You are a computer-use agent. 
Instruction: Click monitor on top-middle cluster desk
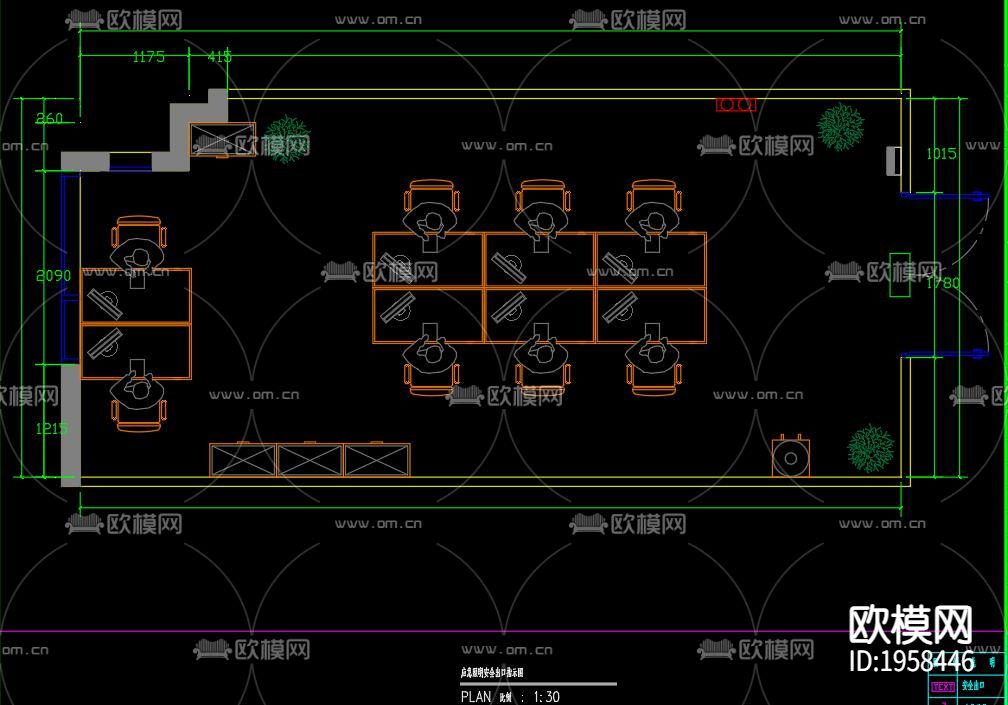(x=508, y=268)
